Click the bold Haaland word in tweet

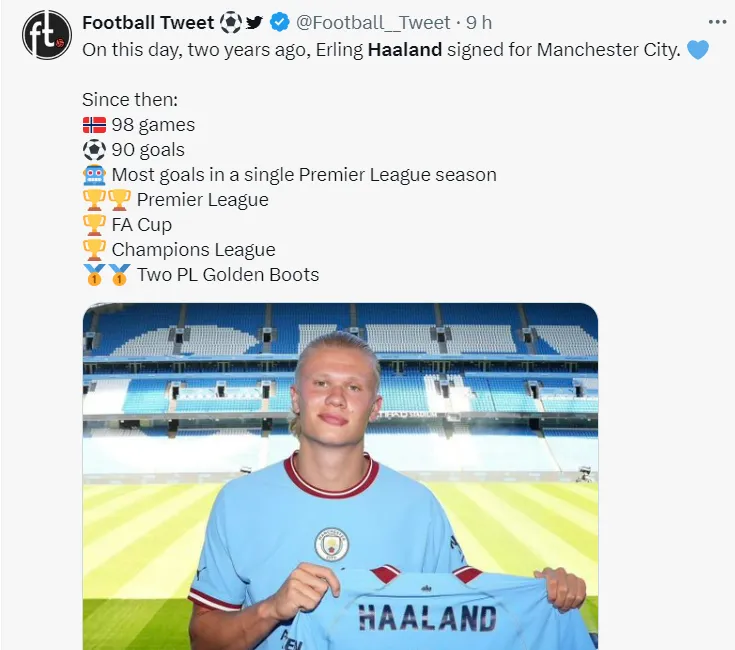pyautogui.click(x=405, y=49)
